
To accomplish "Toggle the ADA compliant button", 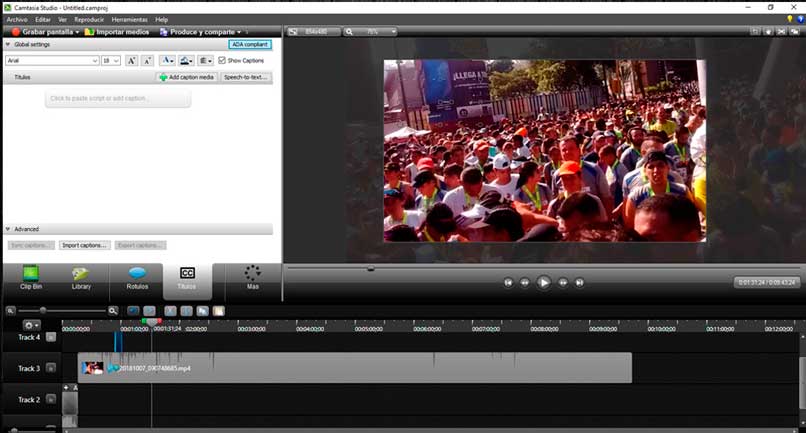I will [250, 45].
